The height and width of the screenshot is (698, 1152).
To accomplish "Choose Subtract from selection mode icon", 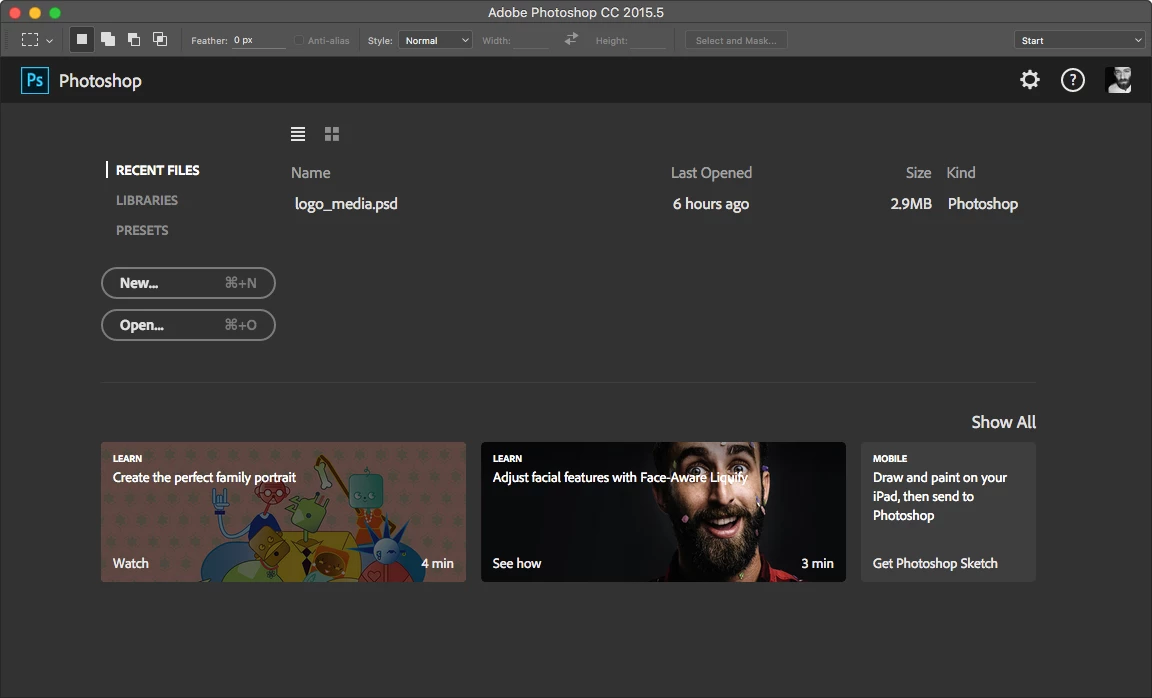I will pyautogui.click(x=134, y=40).
